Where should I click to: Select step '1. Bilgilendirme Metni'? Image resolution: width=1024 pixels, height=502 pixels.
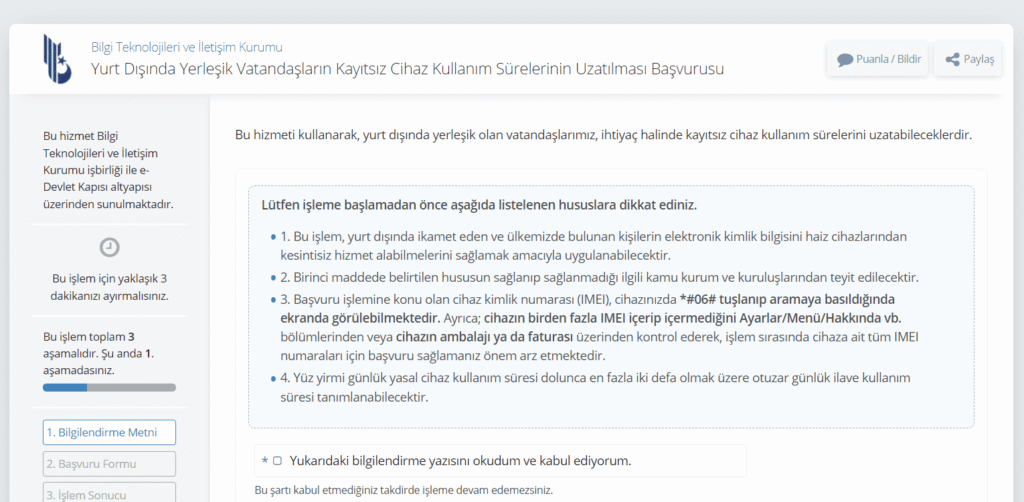[x=109, y=432]
